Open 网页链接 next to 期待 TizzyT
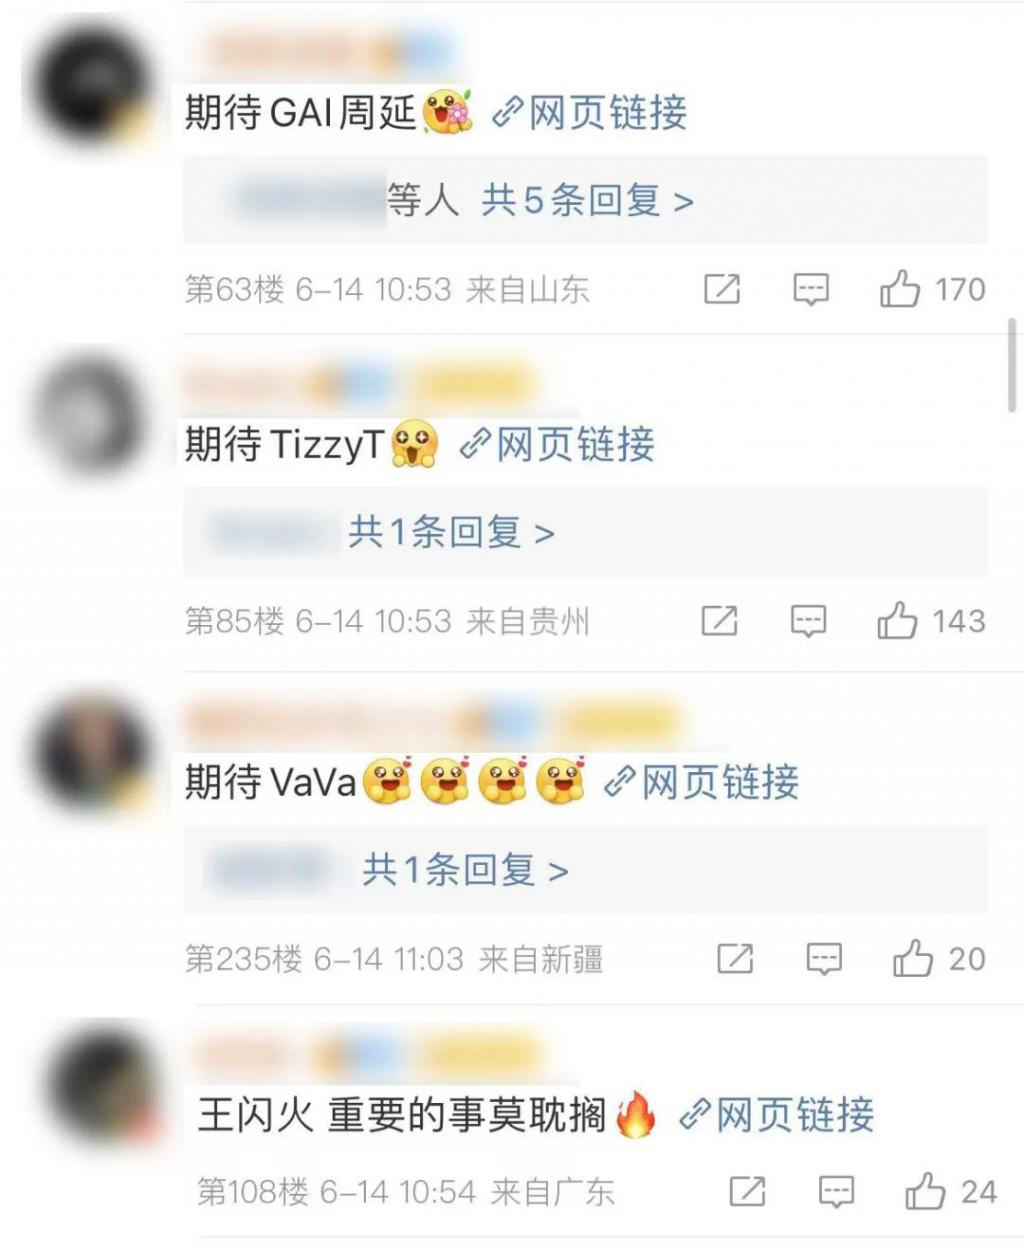 click(x=557, y=444)
